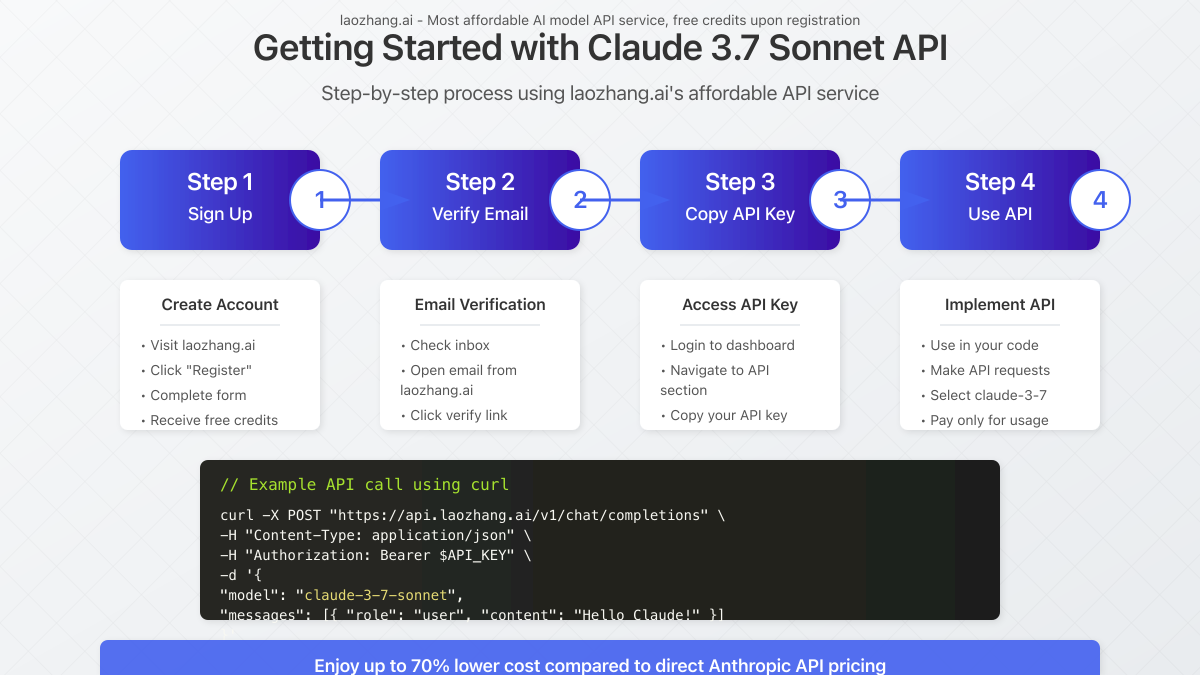Click the 'Click "Register"' bullet
Viewport: 1200px width, 675px height.
[x=196, y=370]
